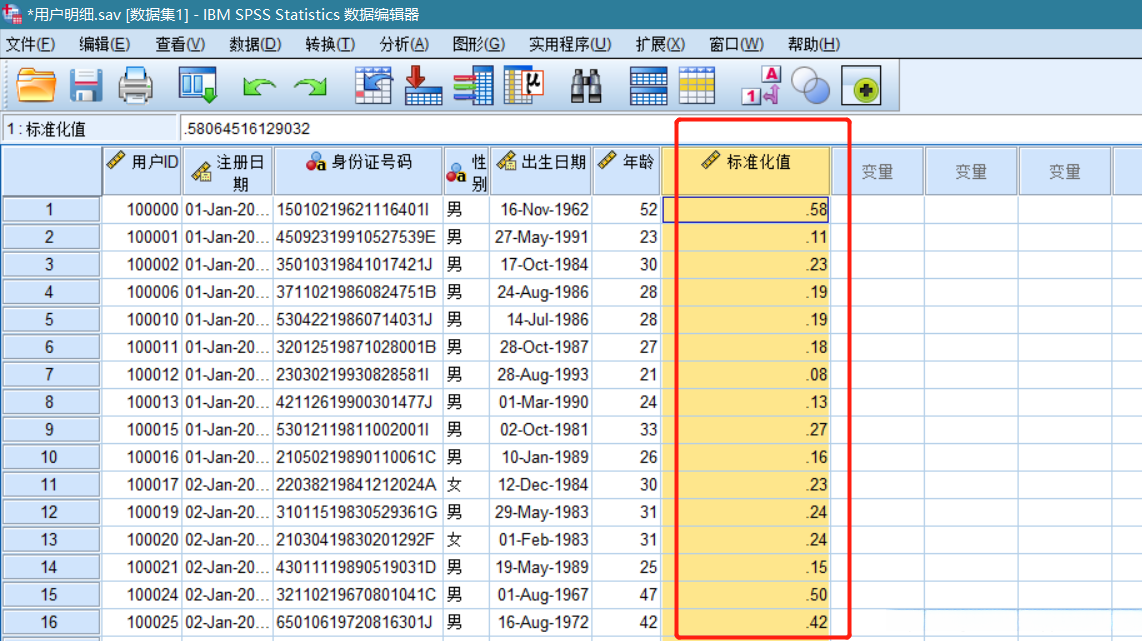Image resolution: width=1142 pixels, height=641 pixels.
Task: Click birth date 01-Feb-1983
Action: click(541, 540)
